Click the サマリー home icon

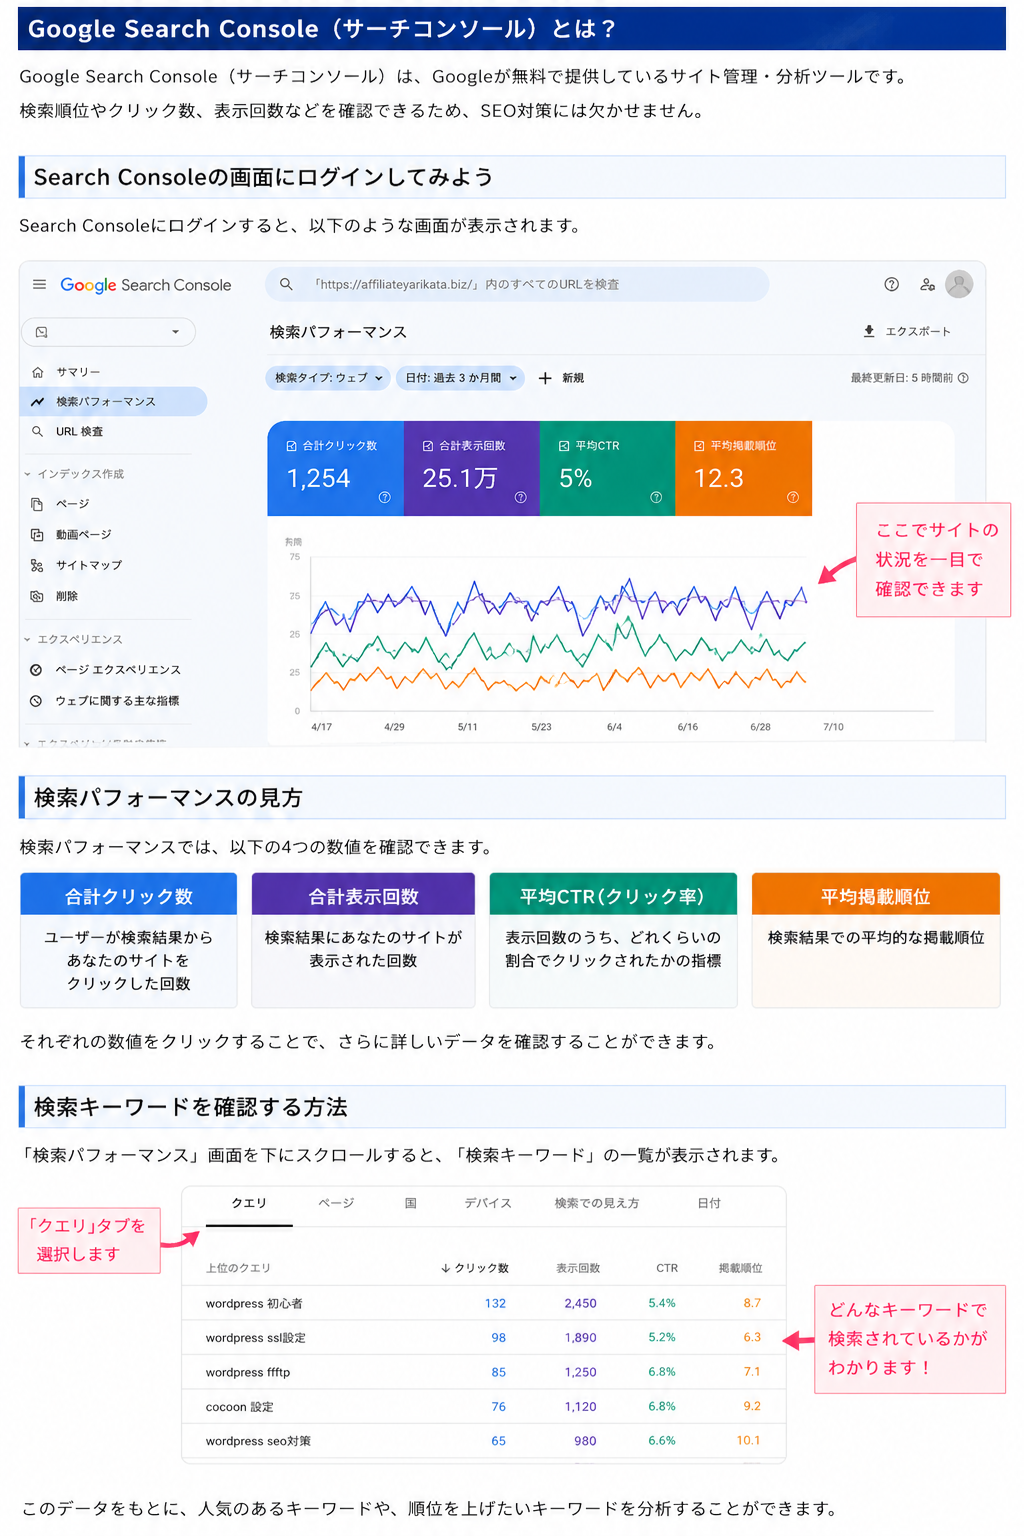point(37,372)
